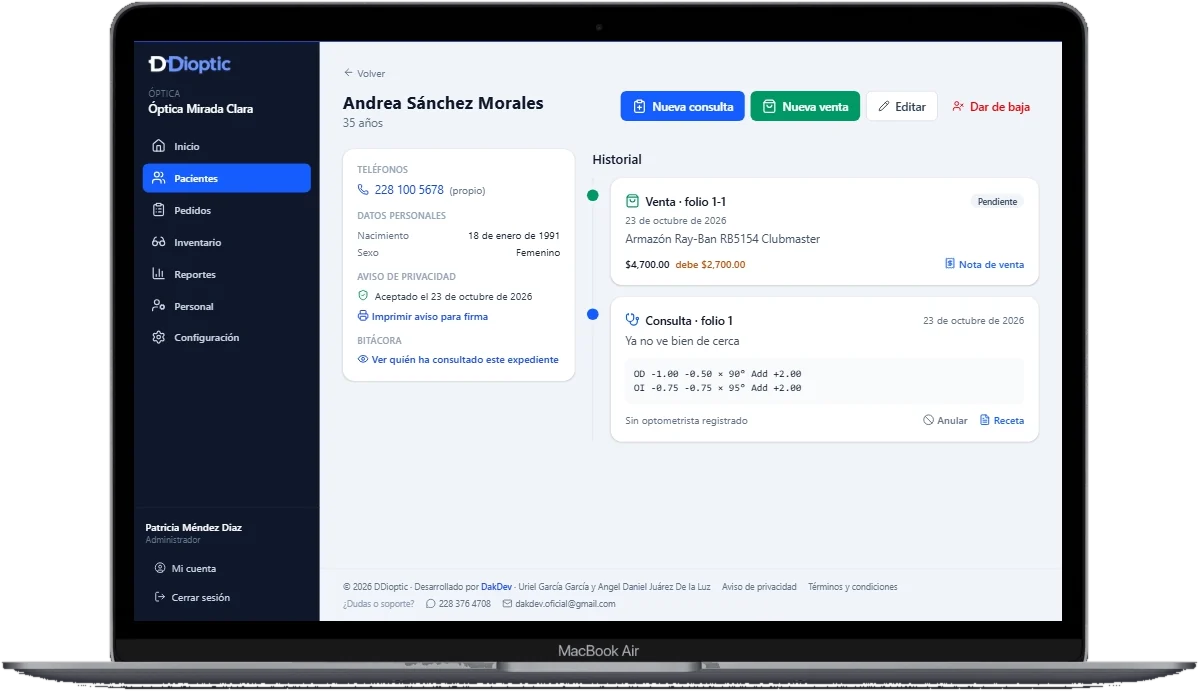Screen dimensions: 1199x691
Task: Click the Mi cuenta profile icon
Action: coord(160,568)
